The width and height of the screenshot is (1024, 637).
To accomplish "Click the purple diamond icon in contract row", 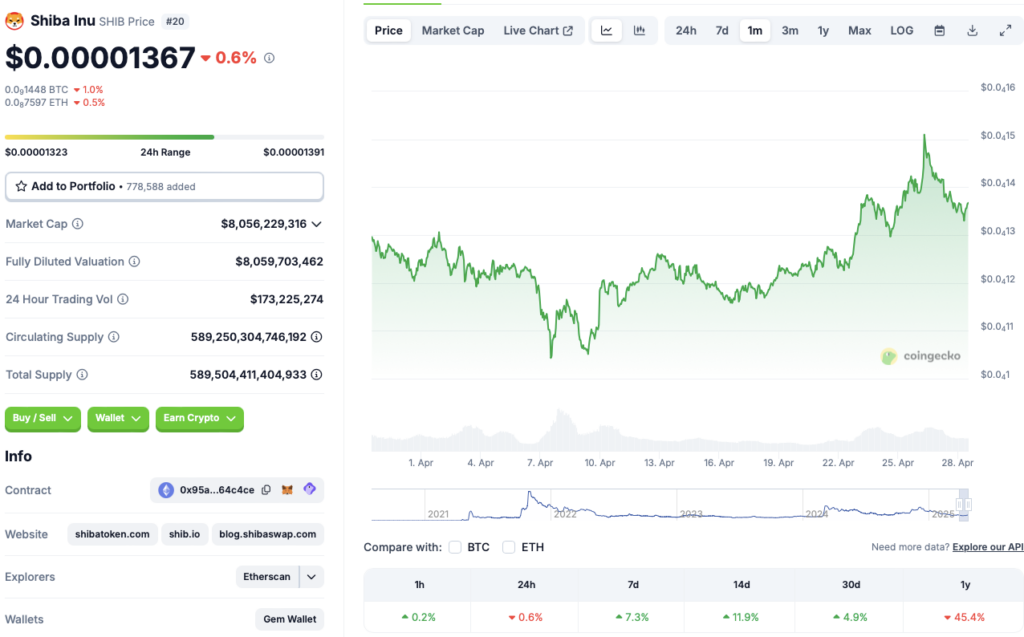I will (310, 489).
